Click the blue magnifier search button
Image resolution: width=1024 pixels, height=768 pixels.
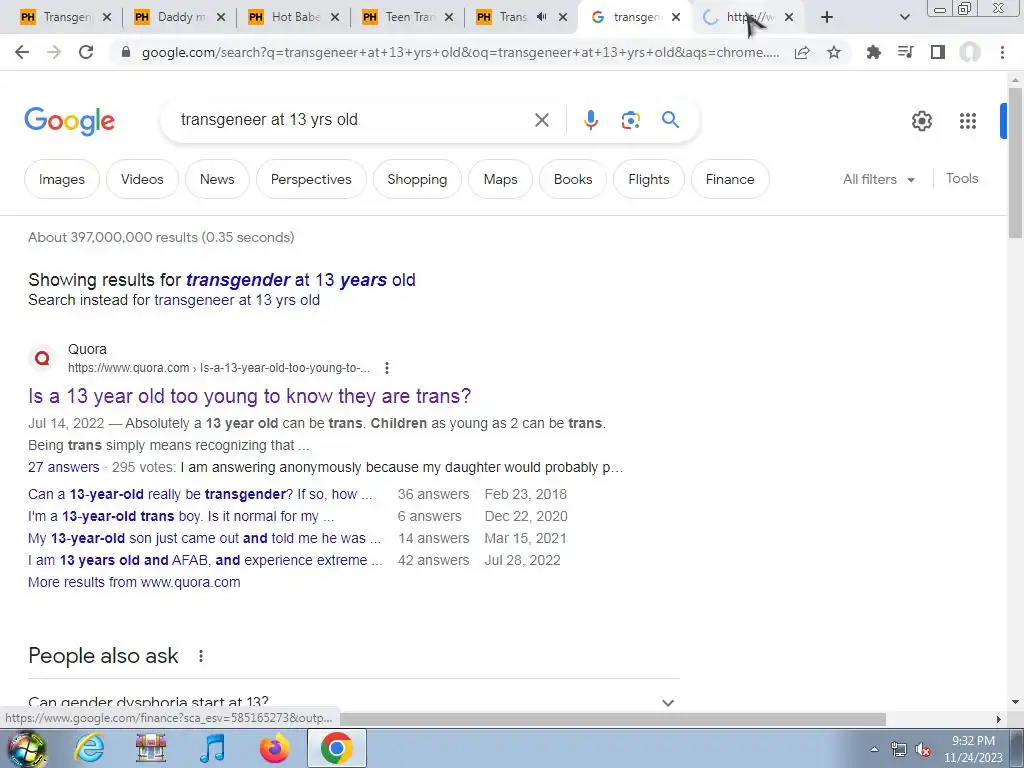pyautogui.click(x=670, y=120)
